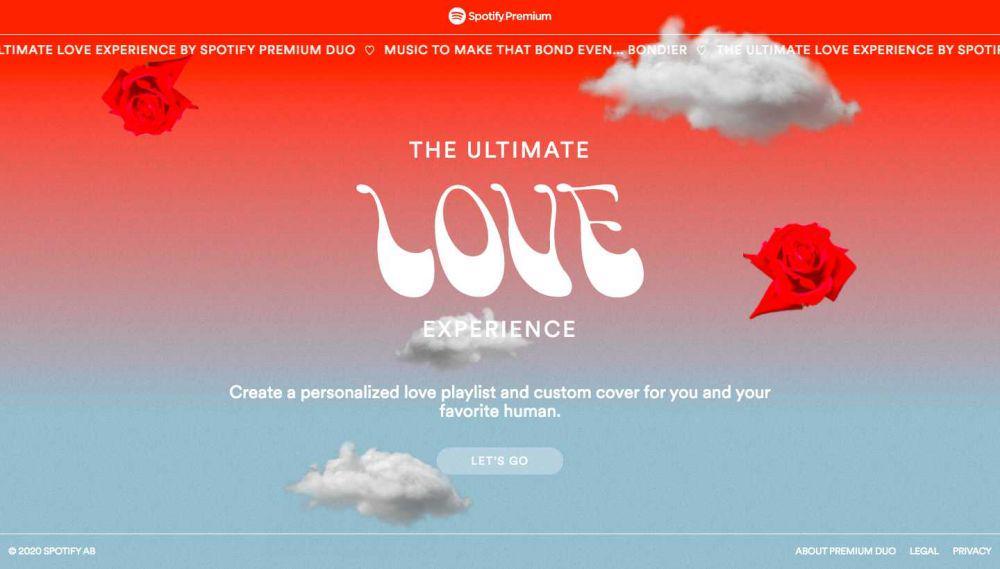Click the heart symbol after PREMIUM DUO
This screenshot has height=569, width=1000.
tap(369, 50)
